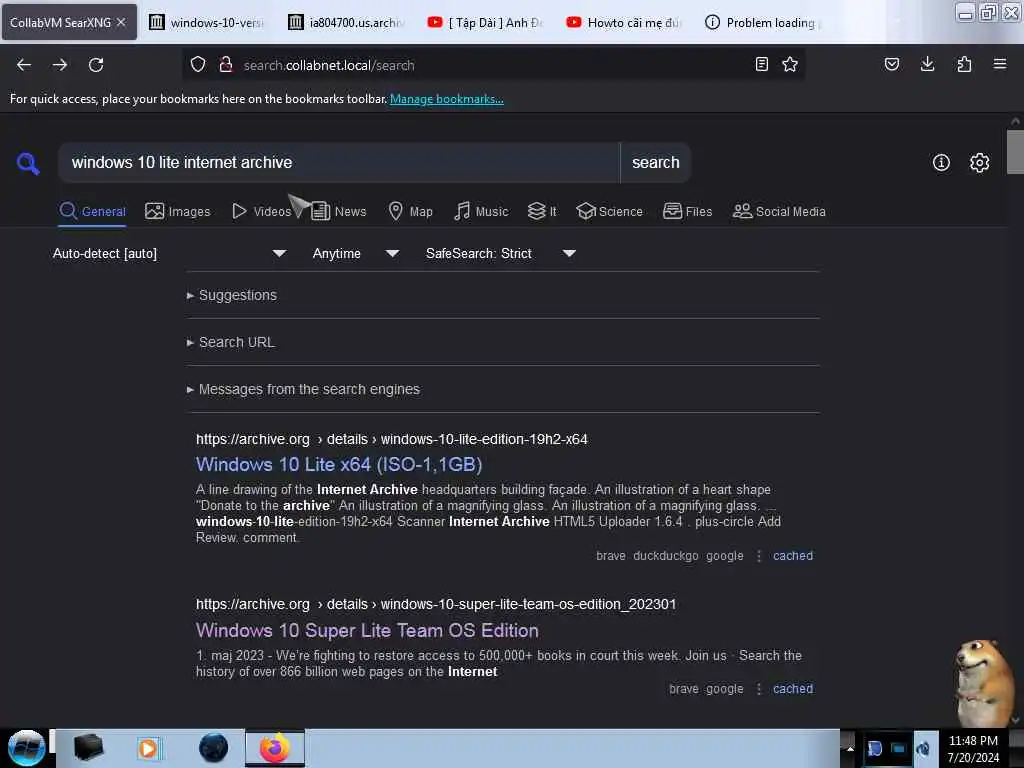Screen dimensions: 1024x768
Task: Open the Firefox downloads panel
Action: (x=927, y=64)
